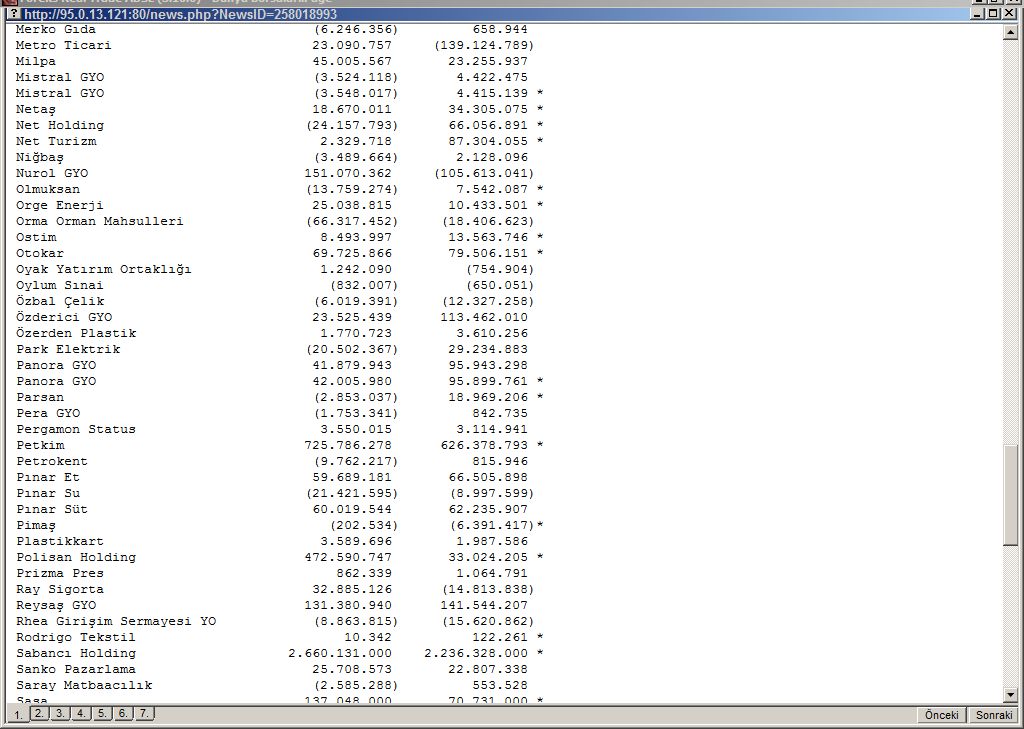Click the Pera GYO company name
Viewport: 1024px width, 729px height.
pos(48,413)
